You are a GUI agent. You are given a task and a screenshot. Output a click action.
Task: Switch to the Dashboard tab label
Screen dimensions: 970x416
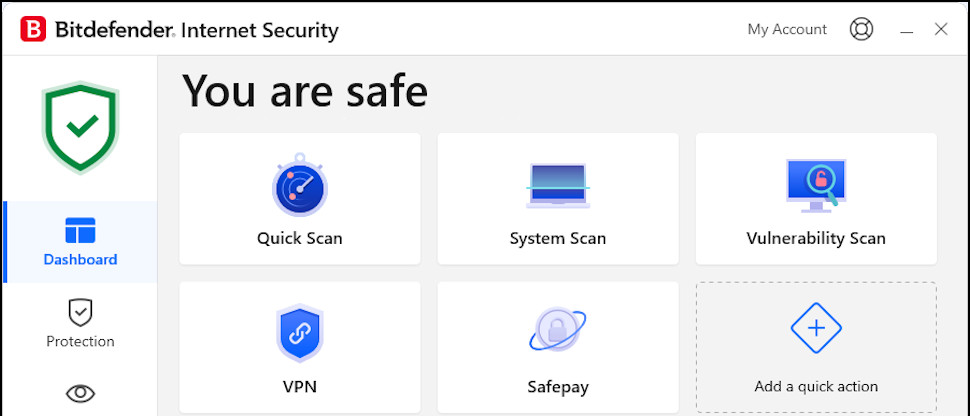[x=80, y=259]
